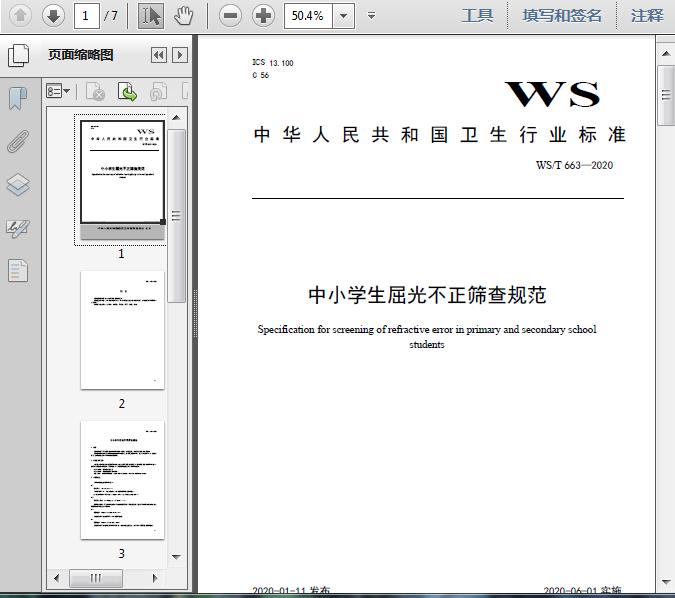Screen dimensions: 675x598
Task: Open the zoom percentage dropdown
Action: 344,16
